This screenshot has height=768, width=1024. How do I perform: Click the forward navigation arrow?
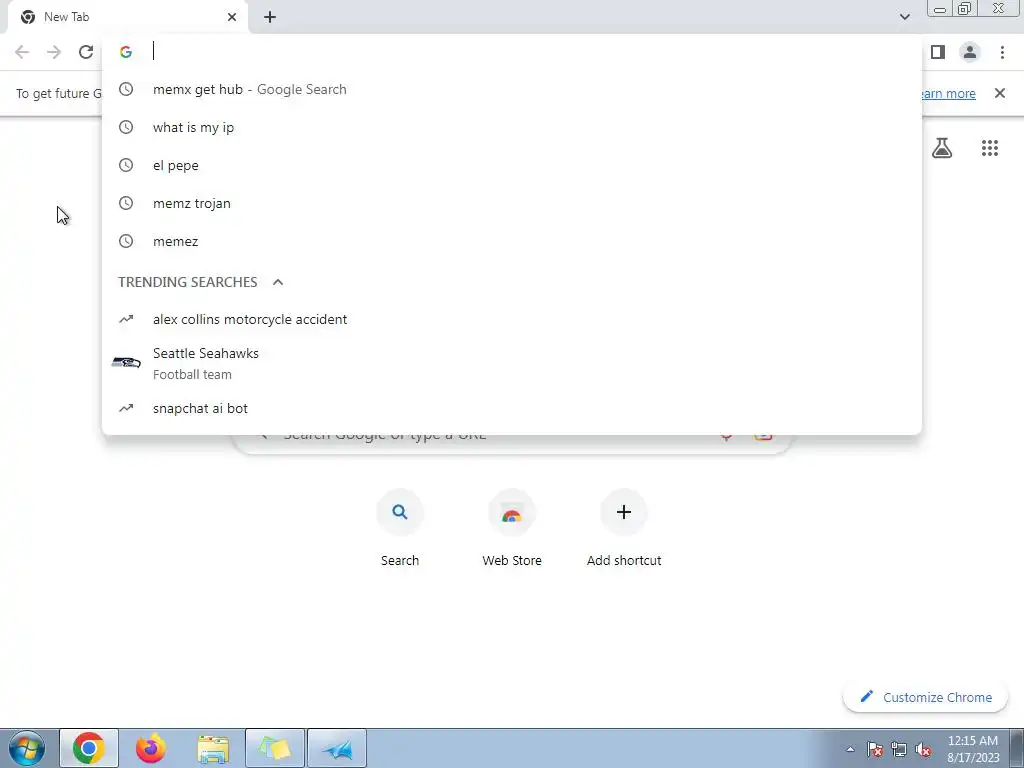(54, 52)
